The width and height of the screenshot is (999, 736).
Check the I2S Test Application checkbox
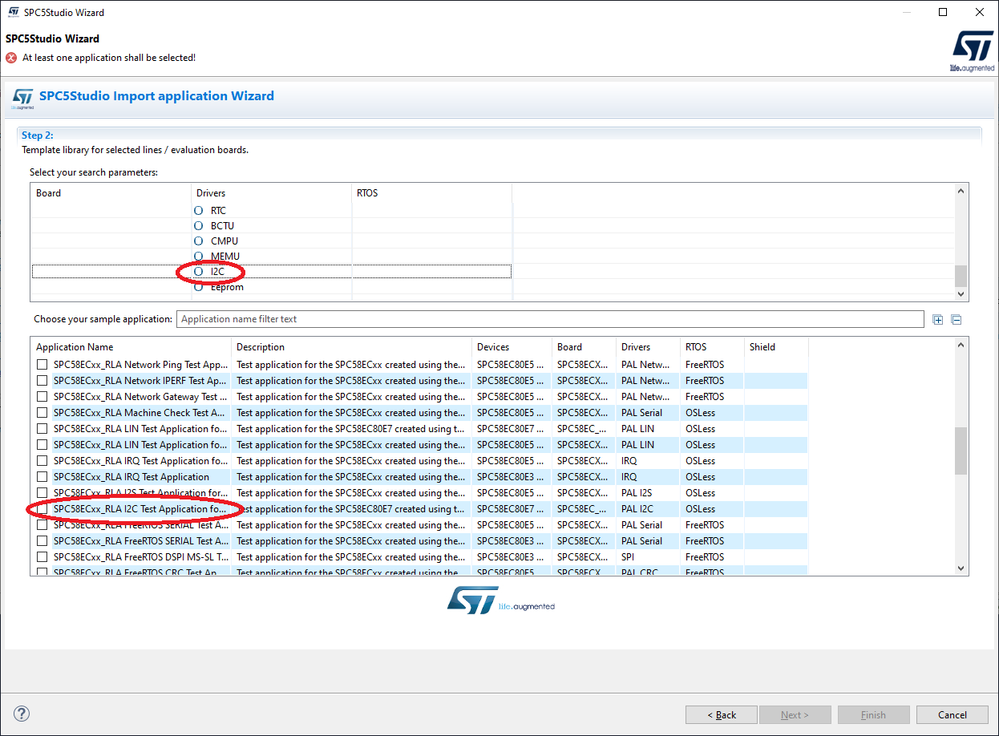tap(42, 493)
